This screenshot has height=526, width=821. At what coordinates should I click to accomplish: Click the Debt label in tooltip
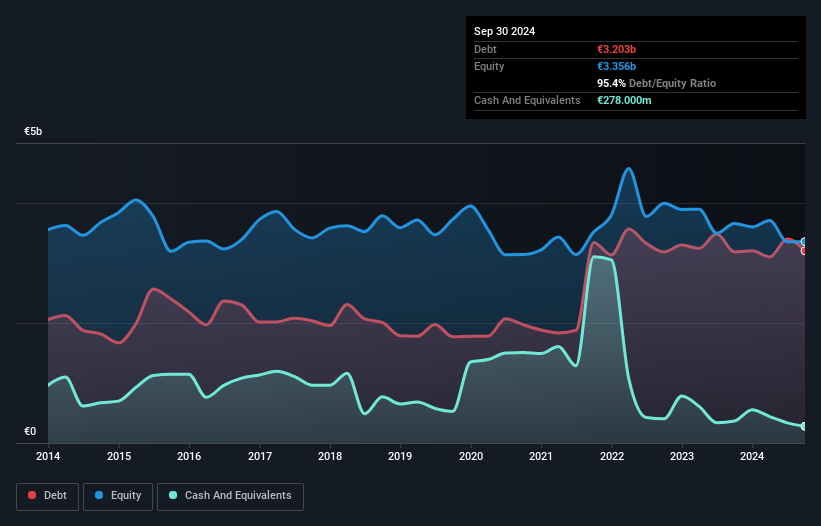(x=485, y=49)
